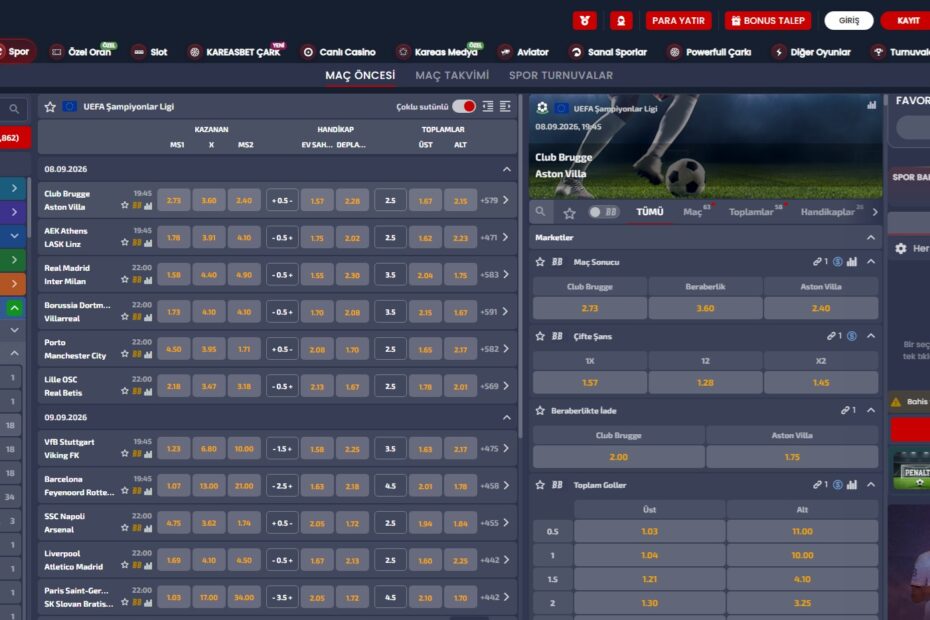930x620 pixels.
Task: Open more markets for AEK Athens match
Action: 495,237
